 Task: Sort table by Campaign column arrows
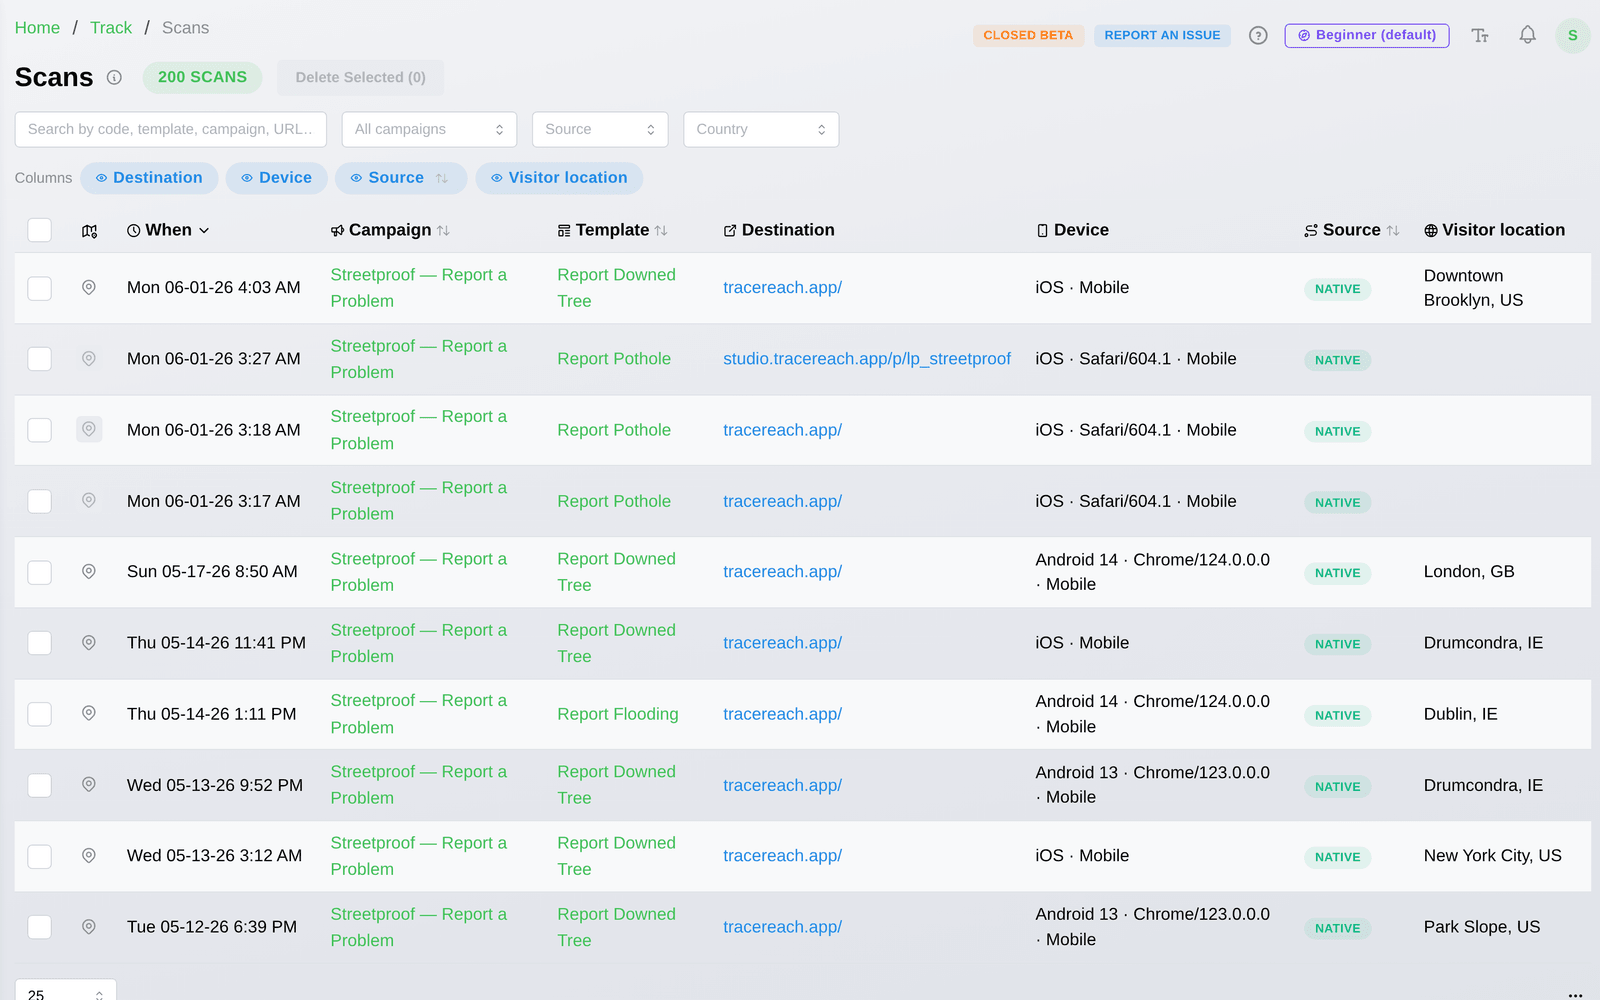[x=443, y=231]
